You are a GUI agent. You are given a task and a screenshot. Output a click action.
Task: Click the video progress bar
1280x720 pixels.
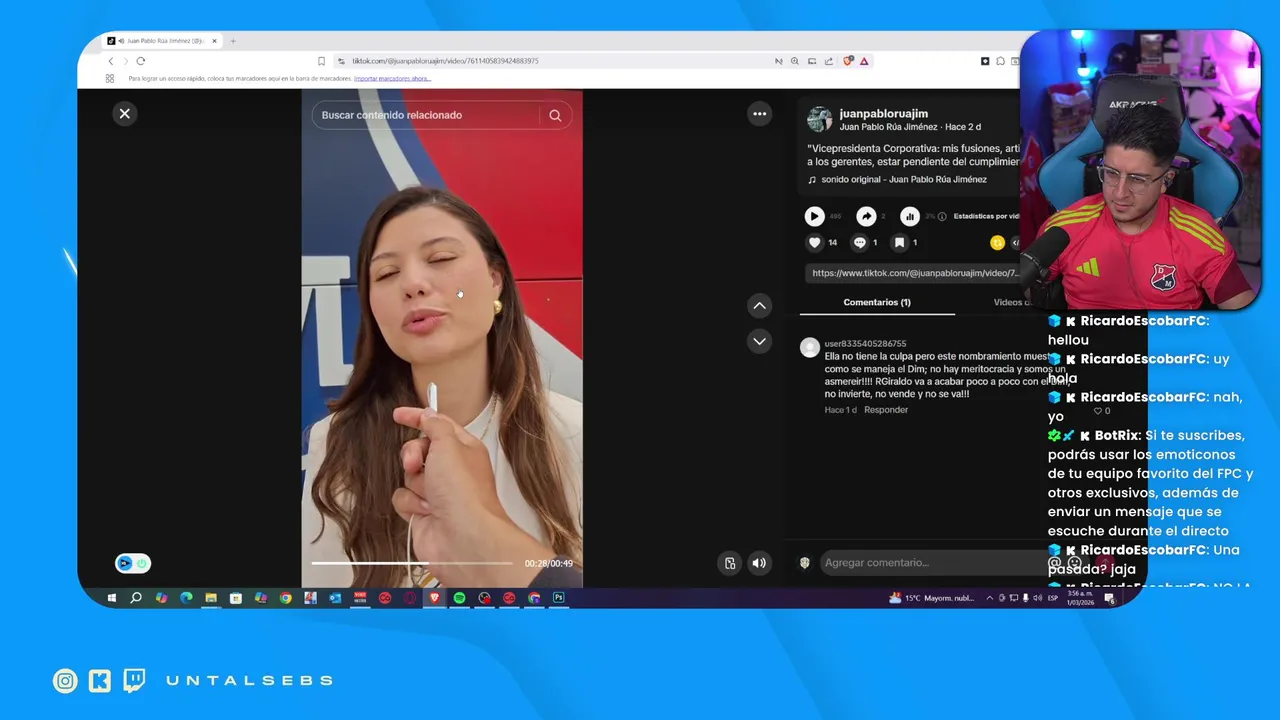coord(412,563)
